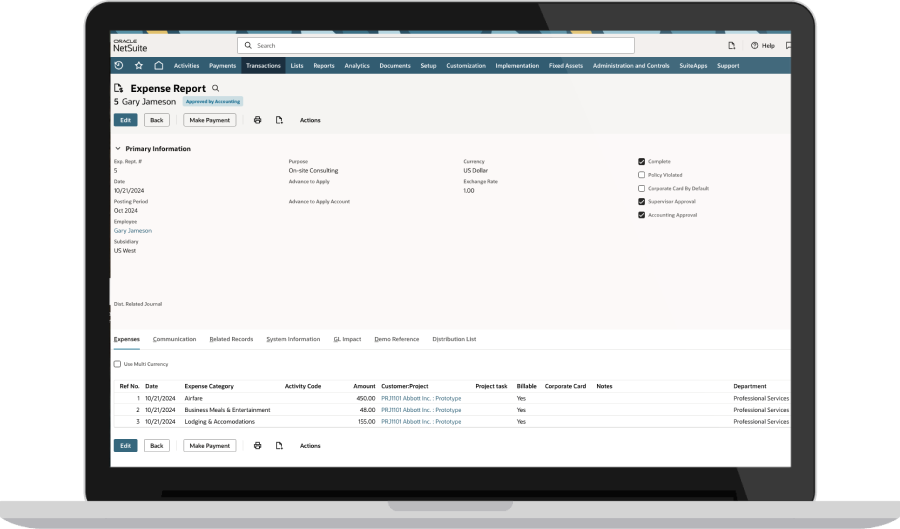This screenshot has width=900, height=529.
Task: Open the Help icon in header
Action: (x=757, y=45)
